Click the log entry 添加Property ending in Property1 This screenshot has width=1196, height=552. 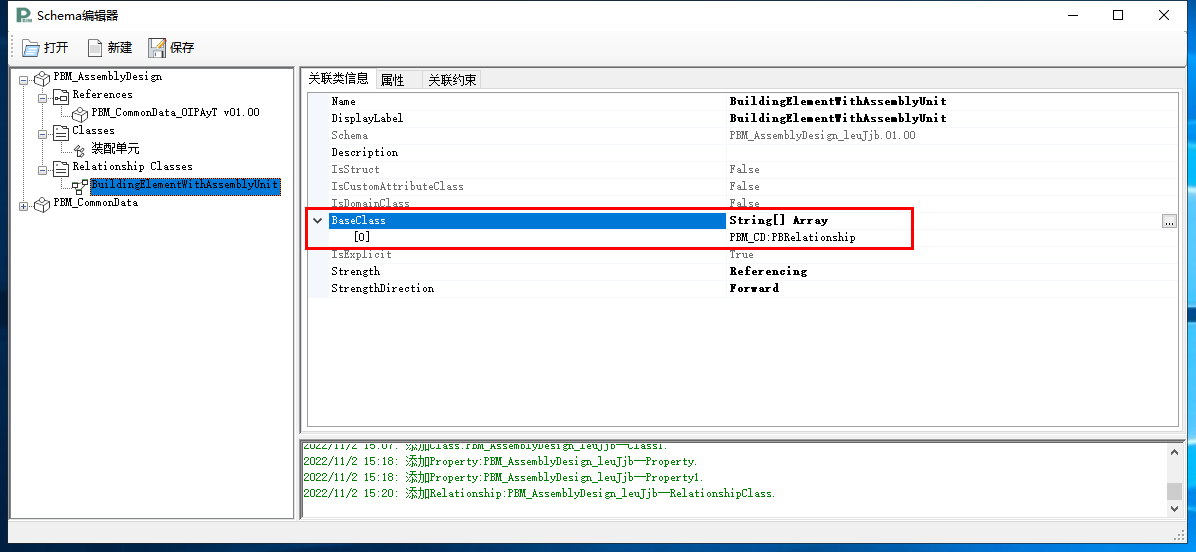(503, 477)
